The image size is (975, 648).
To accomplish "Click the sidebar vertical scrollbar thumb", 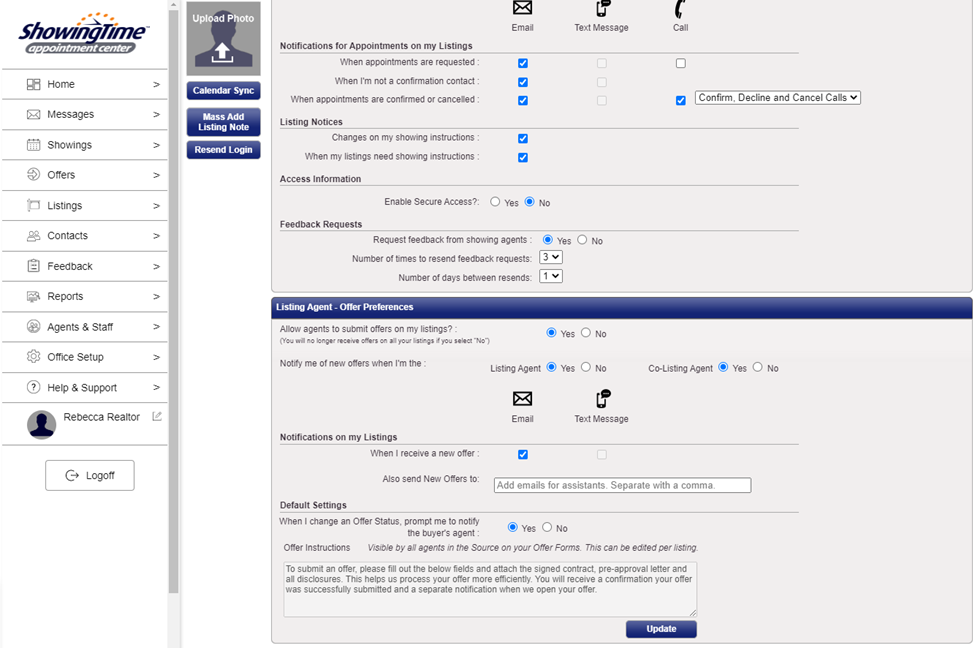I will click(173, 302).
